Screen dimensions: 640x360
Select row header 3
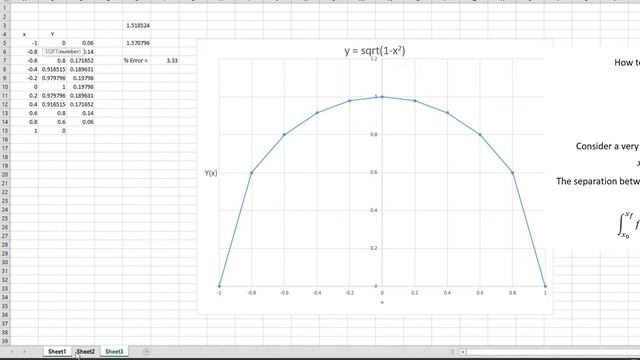(4, 25)
